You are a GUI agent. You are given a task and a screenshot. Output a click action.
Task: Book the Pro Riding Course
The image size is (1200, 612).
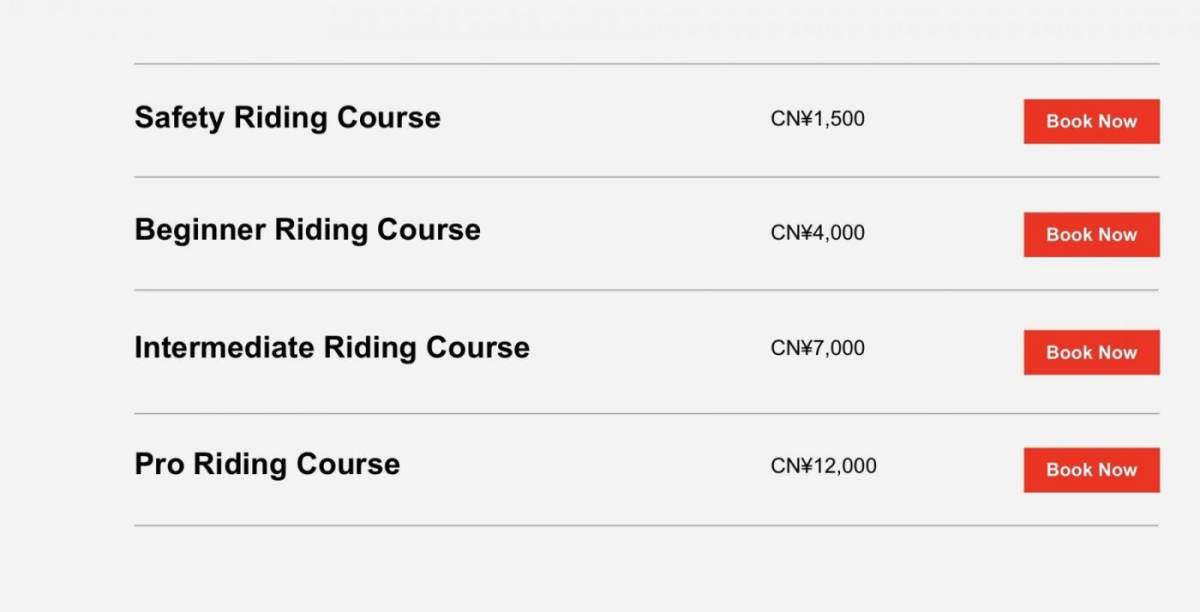[1091, 470]
